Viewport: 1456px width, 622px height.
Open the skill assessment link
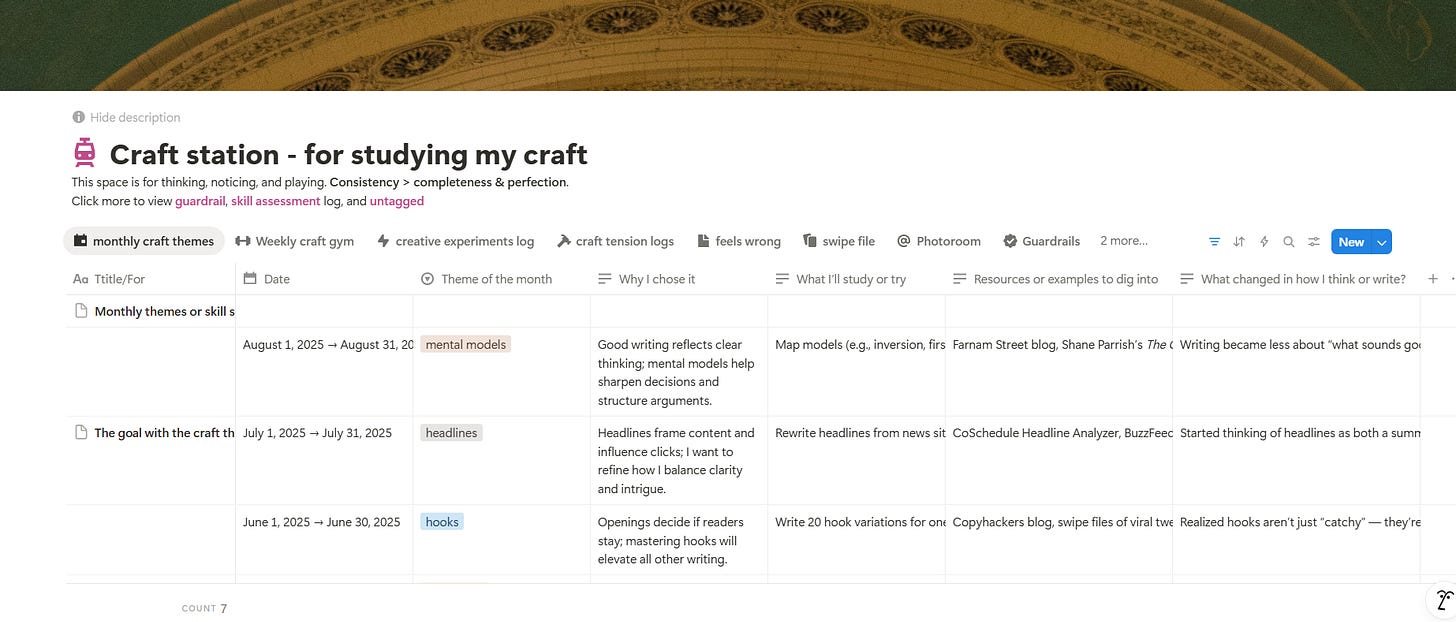(x=275, y=201)
